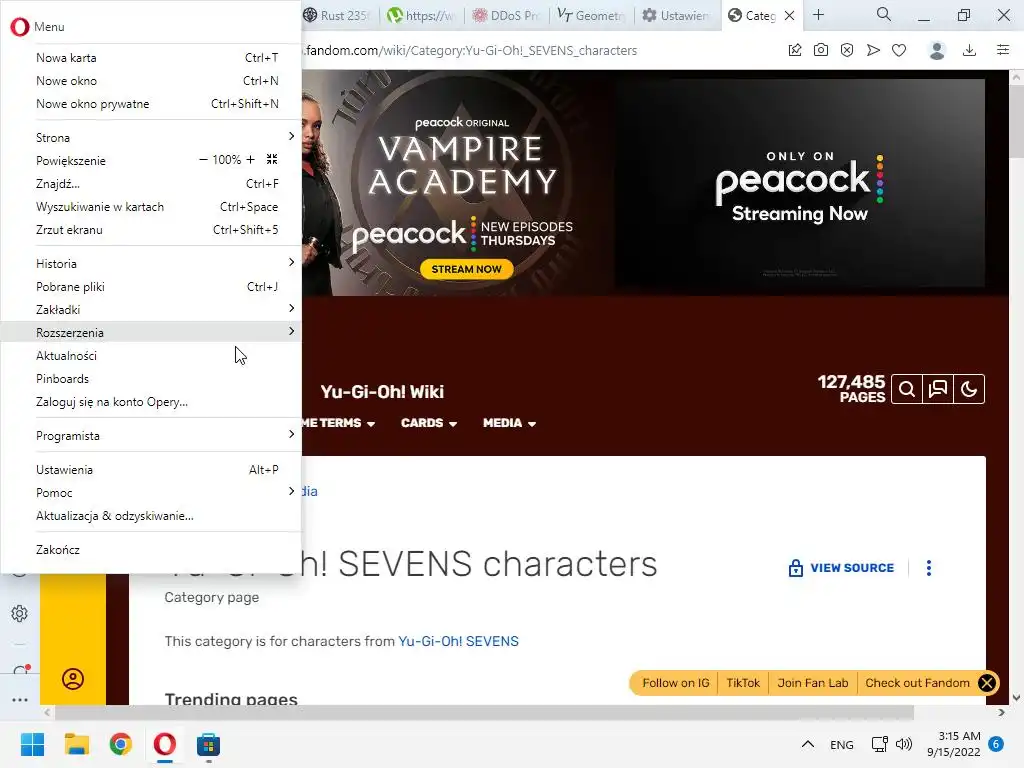Click the Fandom user avatar icon
This screenshot has height=768, width=1024.
tap(72, 679)
